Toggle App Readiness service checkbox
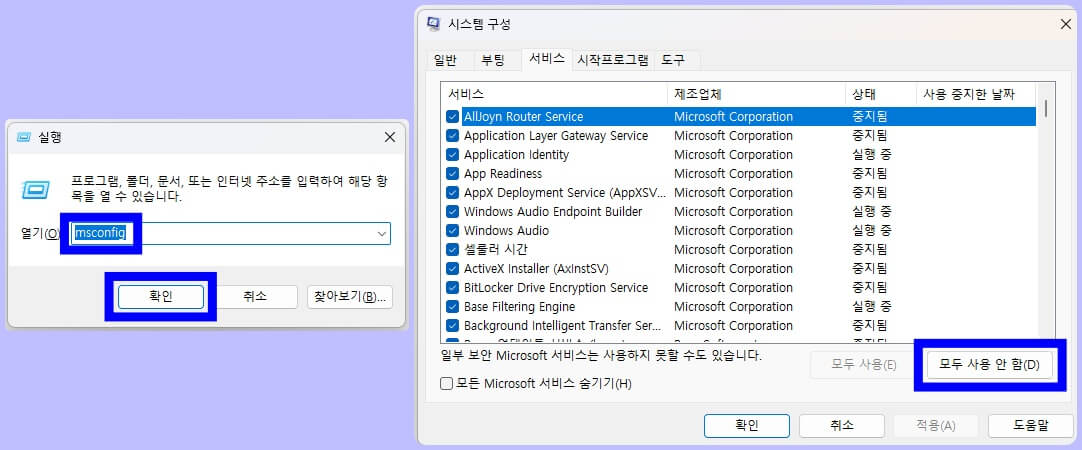 point(453,174)
